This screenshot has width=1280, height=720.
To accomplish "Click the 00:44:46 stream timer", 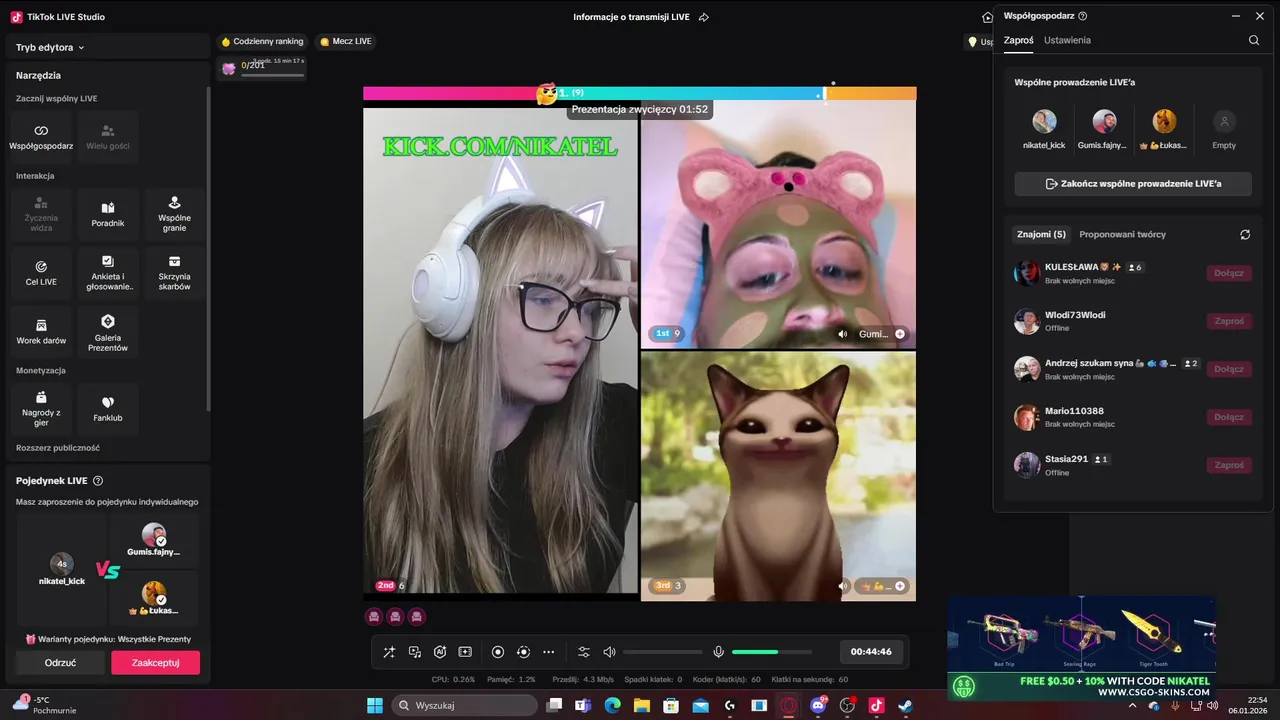I will (871, 652).
